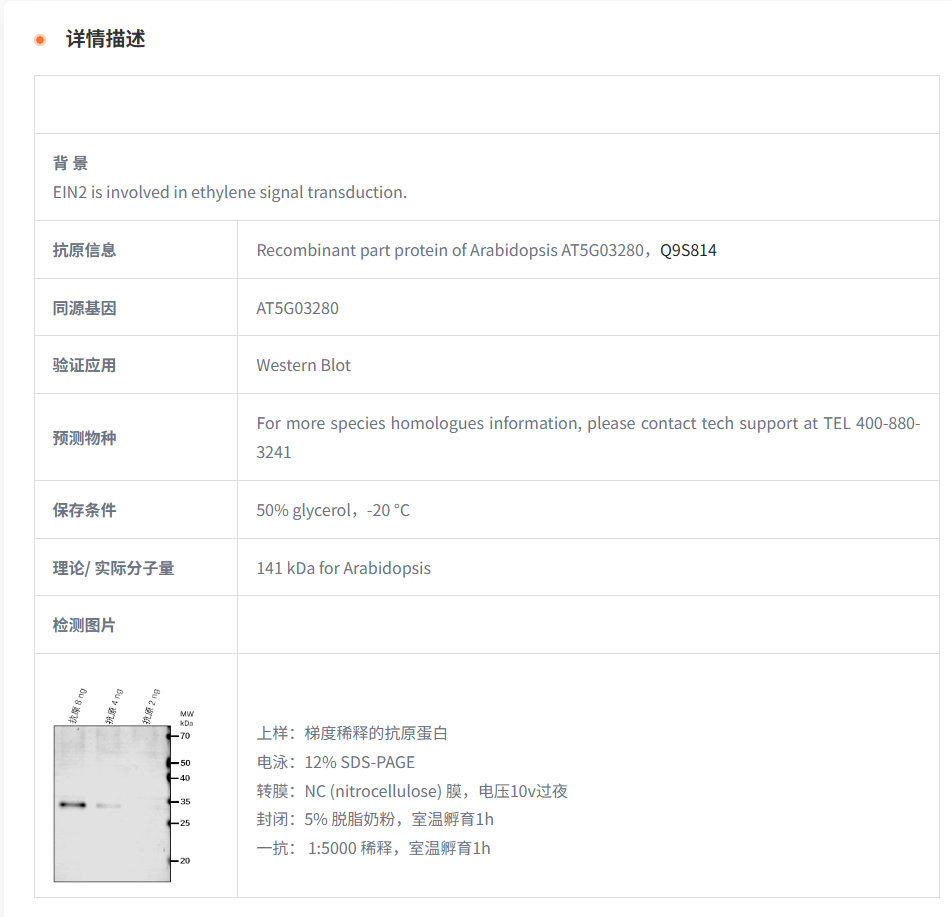Screen dimensions: 951x917
Task: Click the 141 kDa for Arabidopsis value
Action: (x=343, y=568)
